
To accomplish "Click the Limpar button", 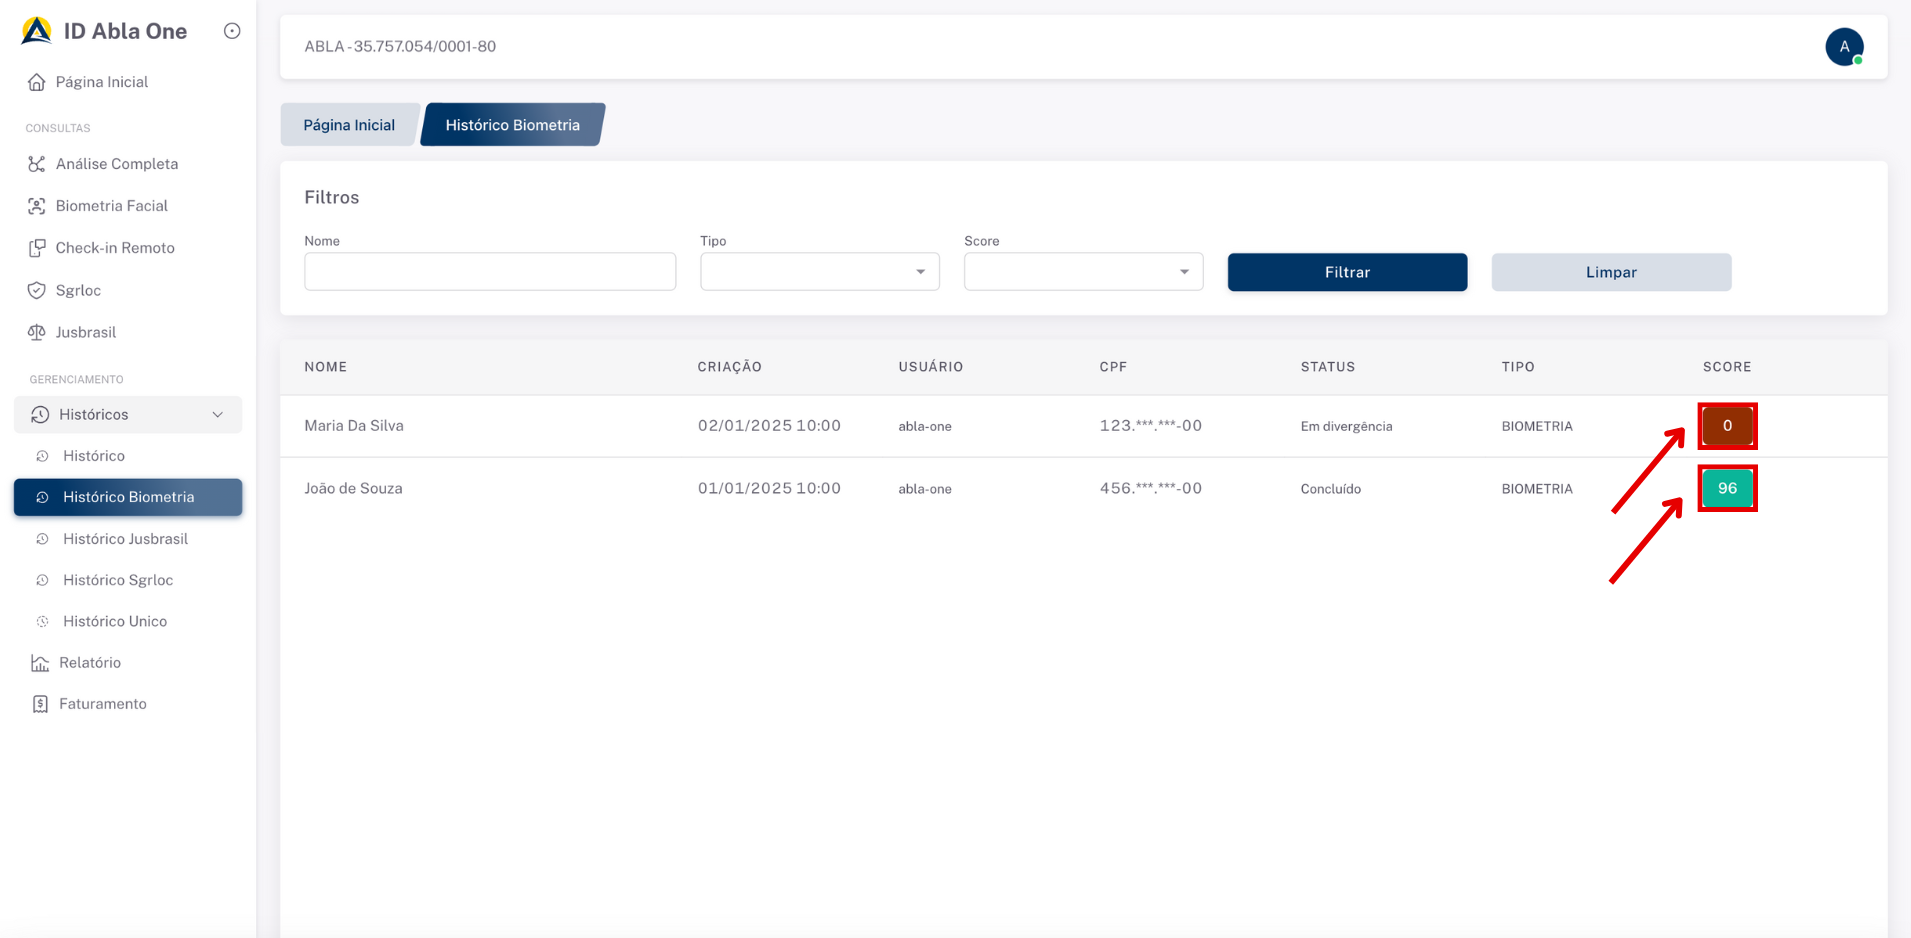I will (x=1610, y=272).
